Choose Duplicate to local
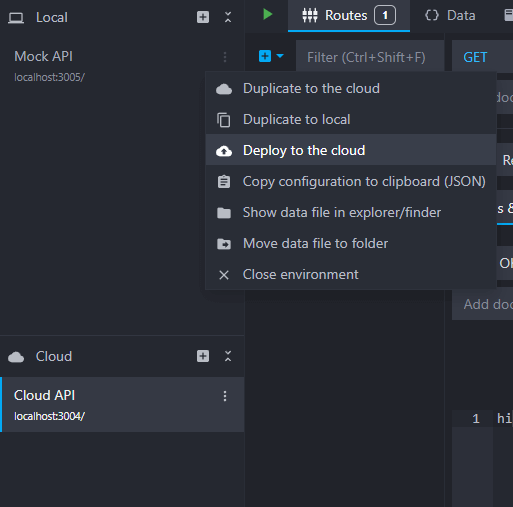 coord(351,119)
